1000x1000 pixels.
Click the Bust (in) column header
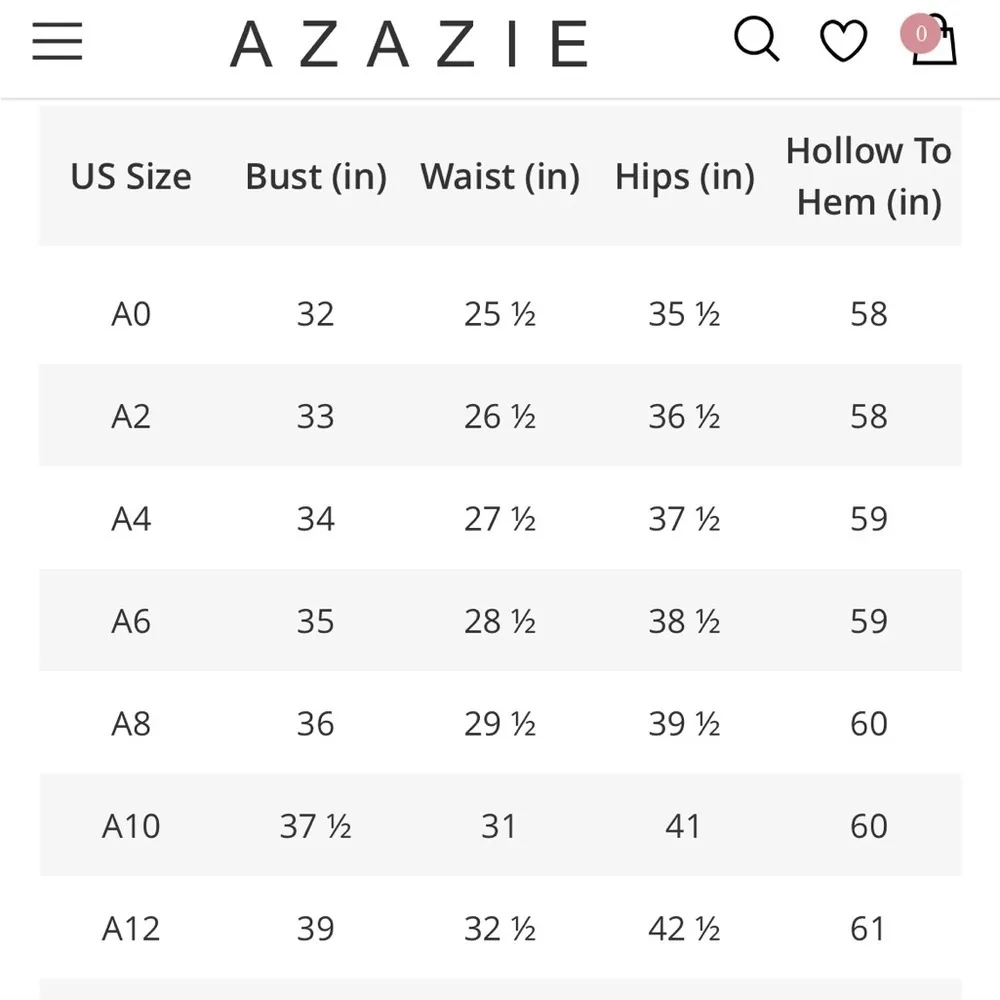[x=315, y=177]
